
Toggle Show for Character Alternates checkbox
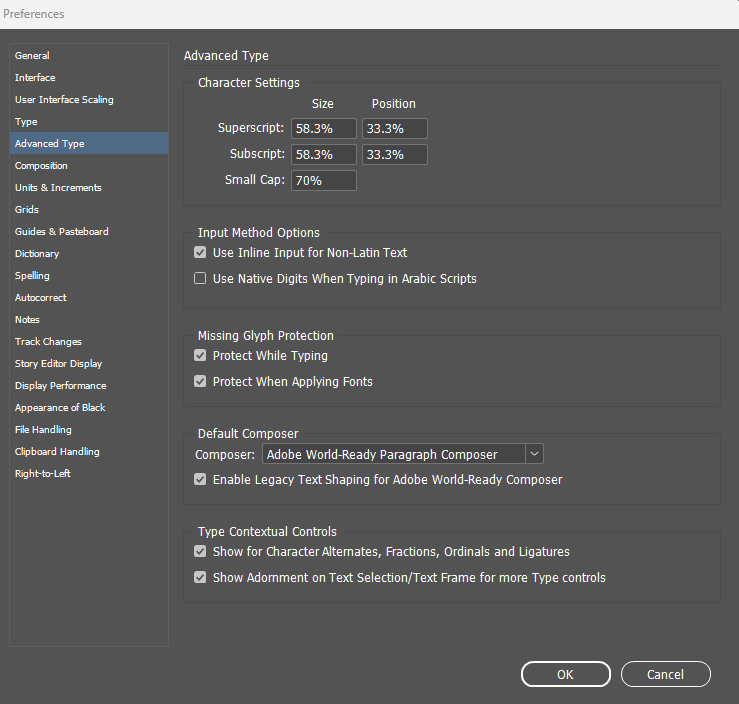pyautogui.click(x=200, y=552)
